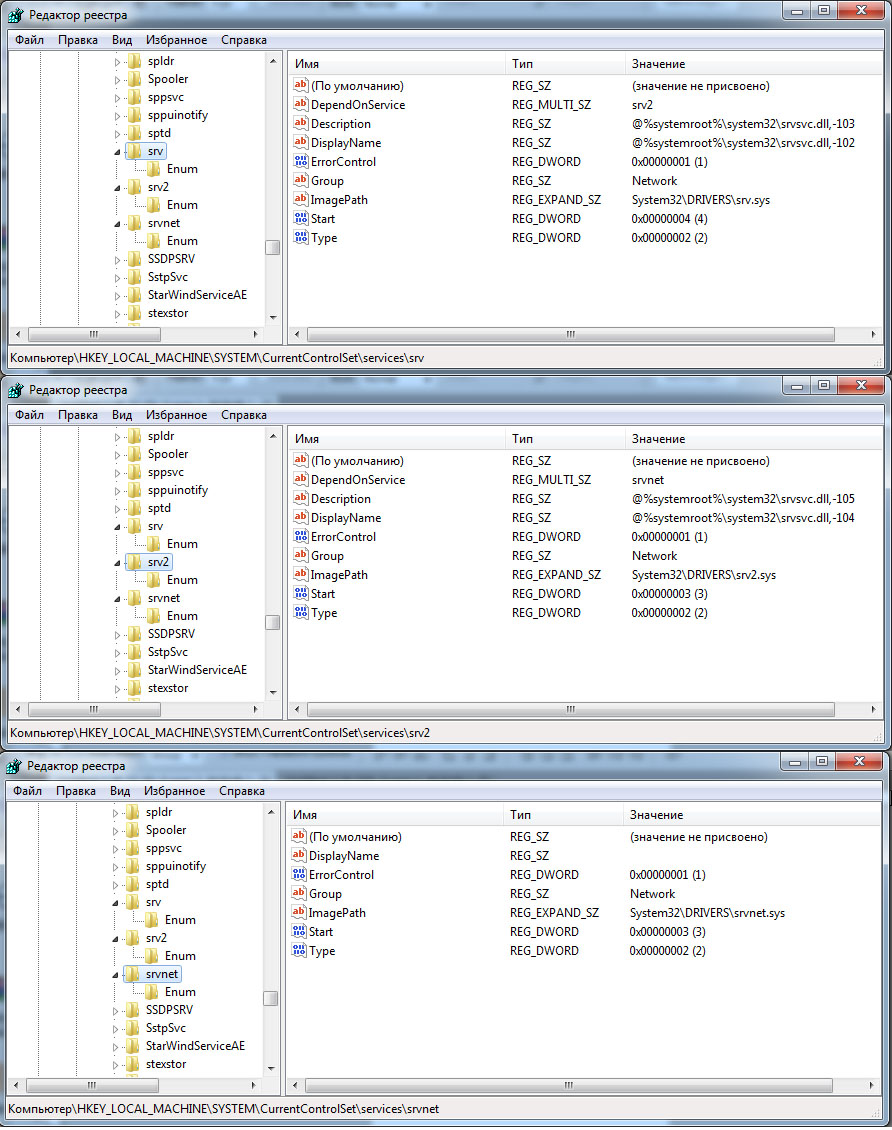Click registry editor title icon of middle window

pos(15,390)
